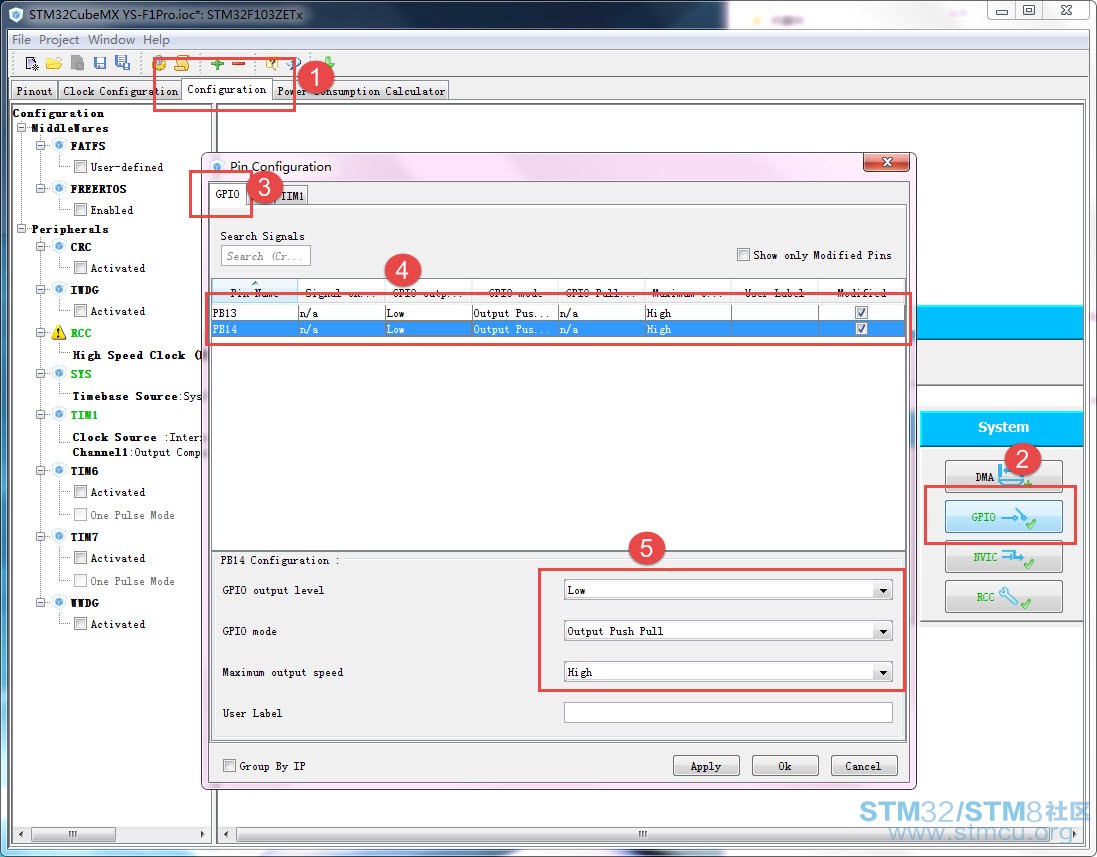Image resolution: width=1097 pixels, height=857 pixels.
Task: Click the Generate Report scroll icon
Action: (x=182, y=64)
